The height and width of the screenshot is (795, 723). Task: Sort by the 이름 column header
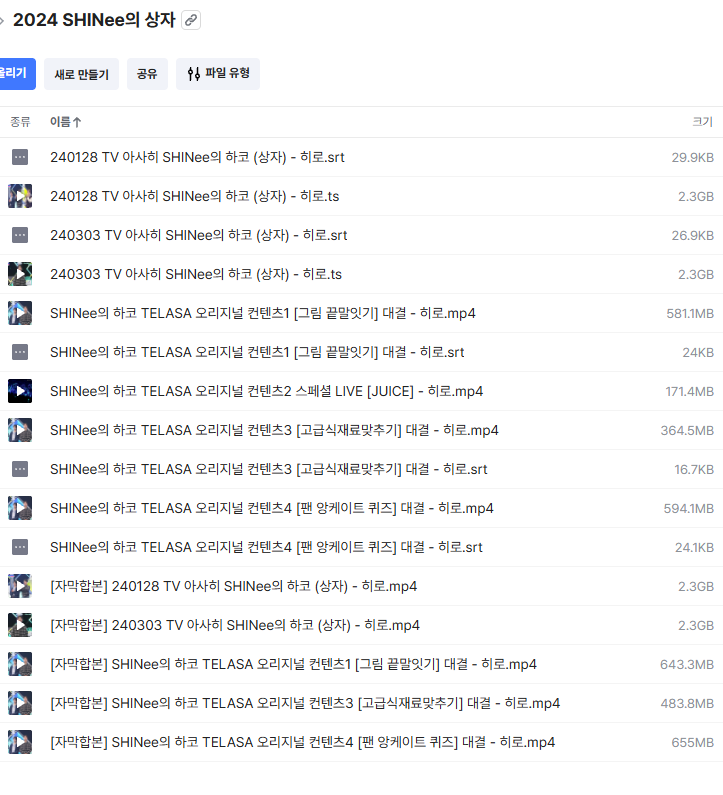65,122
